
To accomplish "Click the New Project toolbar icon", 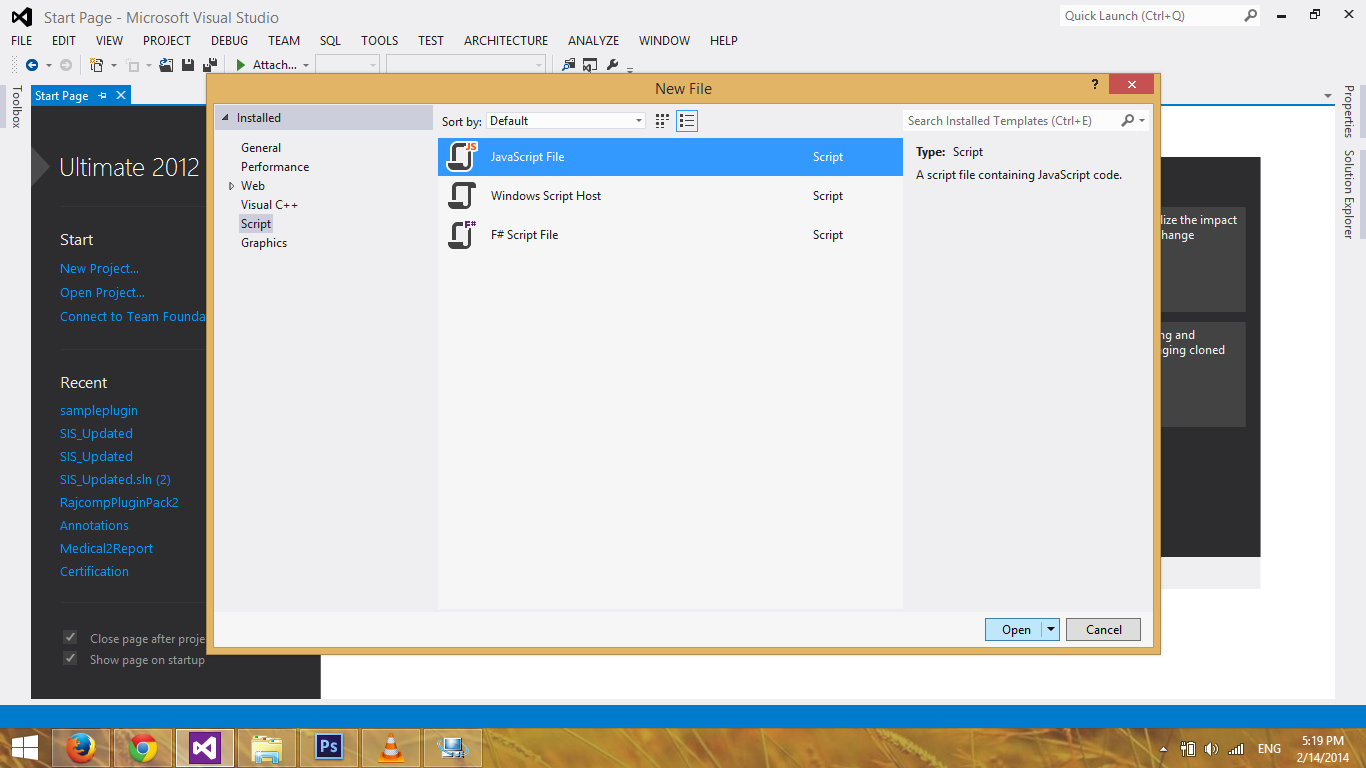I will point(97,65).
